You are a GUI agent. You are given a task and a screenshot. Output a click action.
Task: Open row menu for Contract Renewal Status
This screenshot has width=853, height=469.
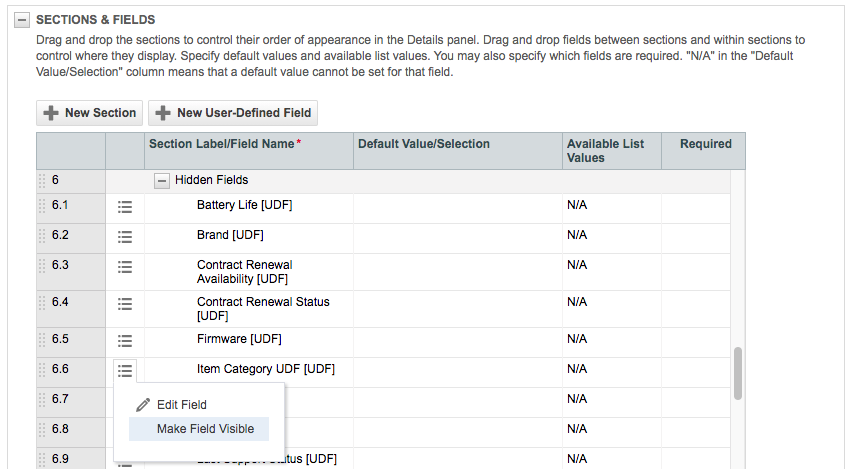(x=125, y=304)
